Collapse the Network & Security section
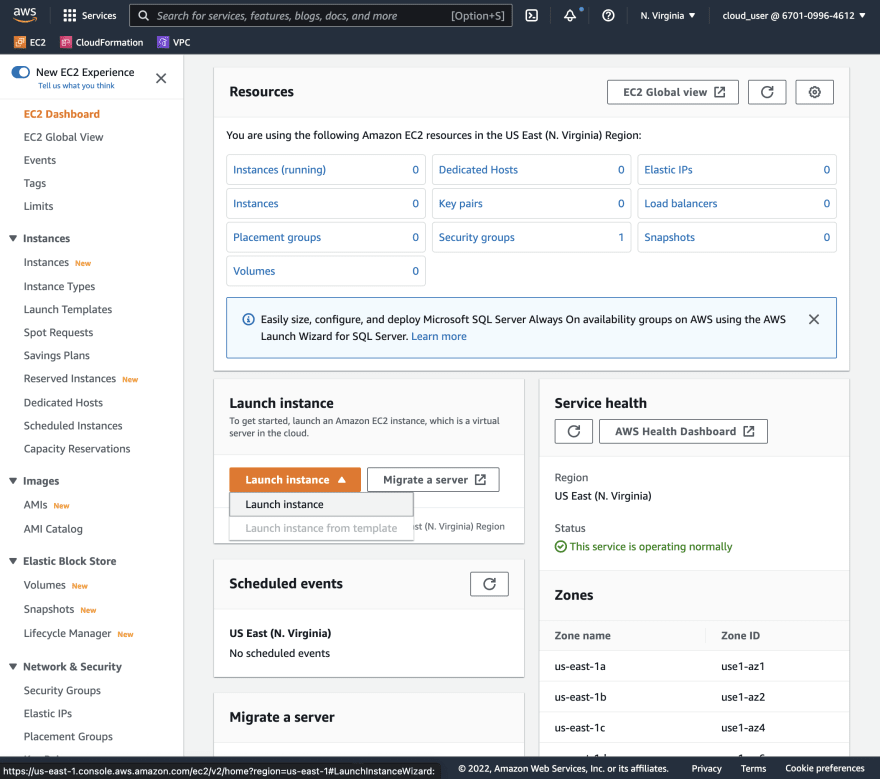Screen dimensions: 880x779 tap(13, 667)
